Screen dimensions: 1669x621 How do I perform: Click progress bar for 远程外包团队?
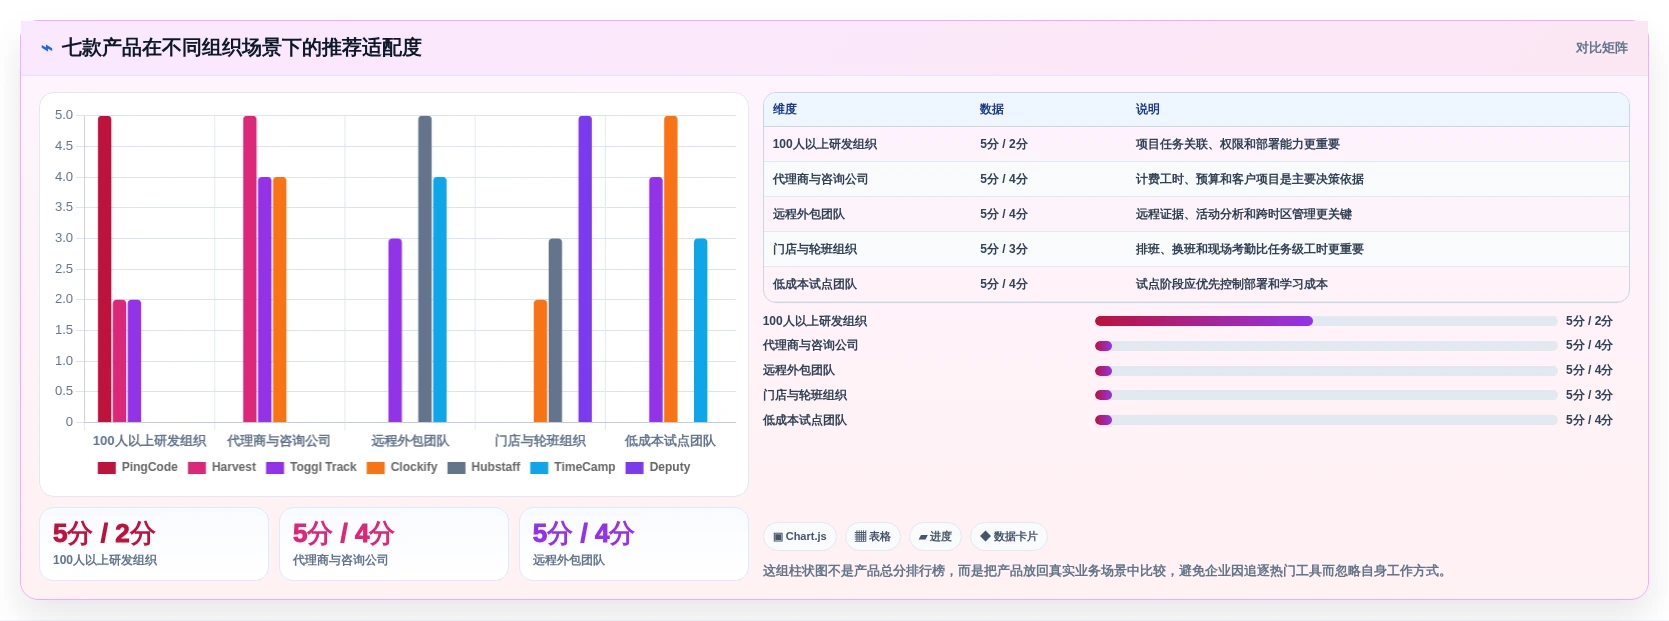coord(1326,371)
